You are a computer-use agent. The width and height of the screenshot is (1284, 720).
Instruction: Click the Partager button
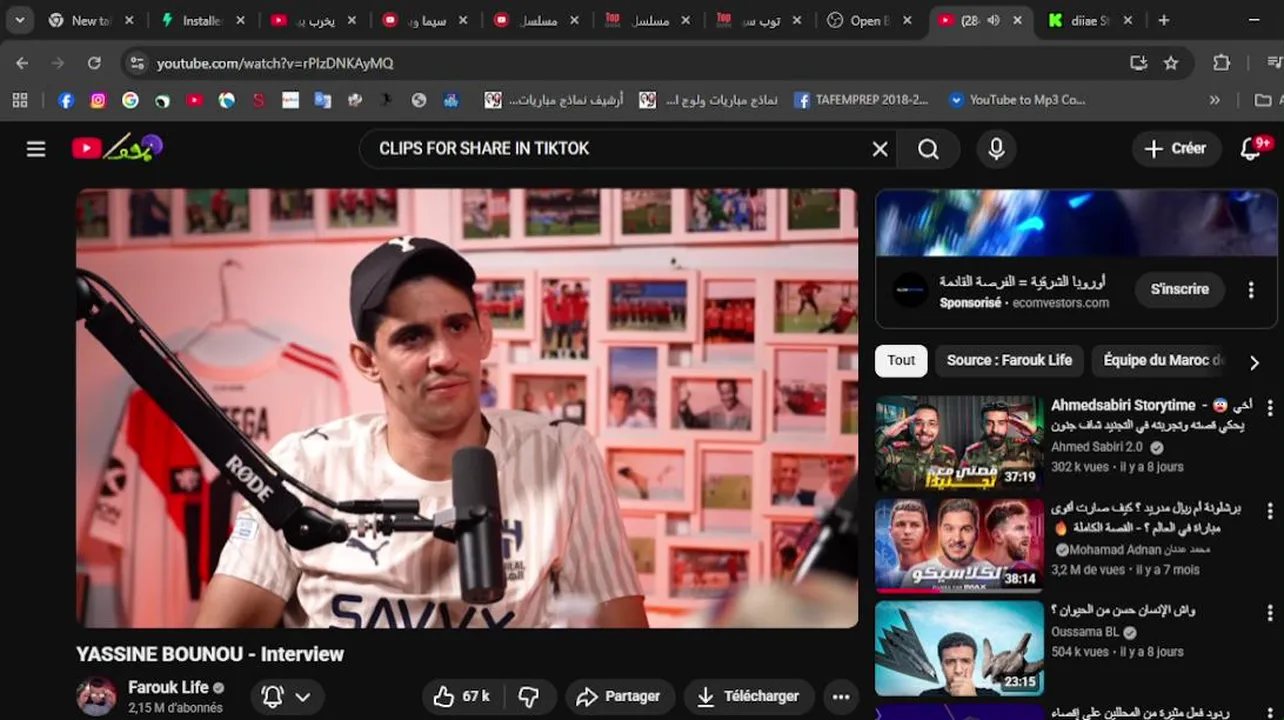(x=620, y=697)
